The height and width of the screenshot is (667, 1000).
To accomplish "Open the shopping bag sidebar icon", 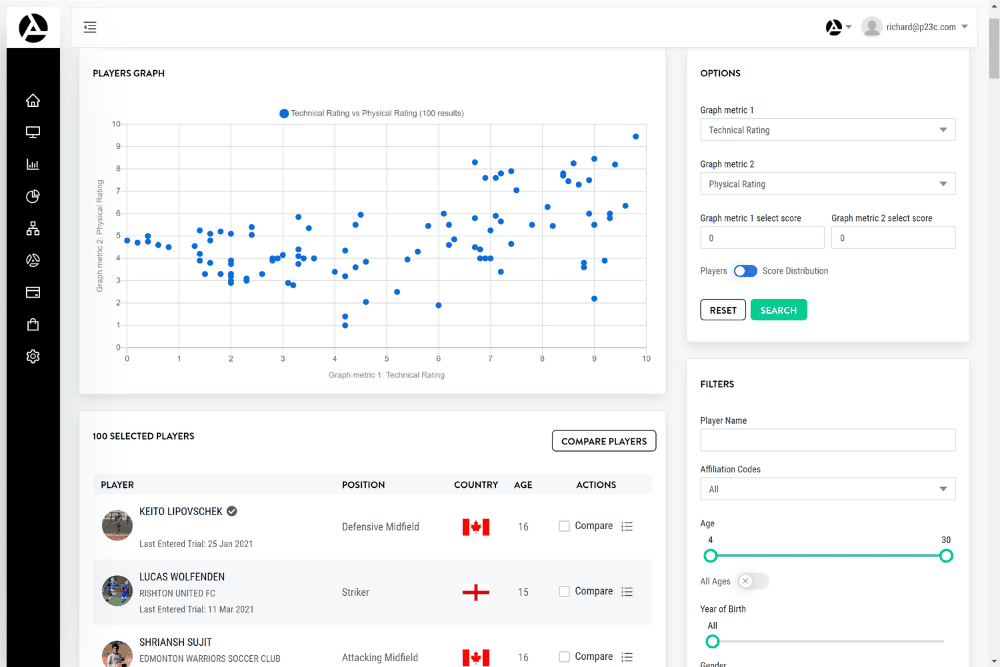I will click(x=33, y=325).
